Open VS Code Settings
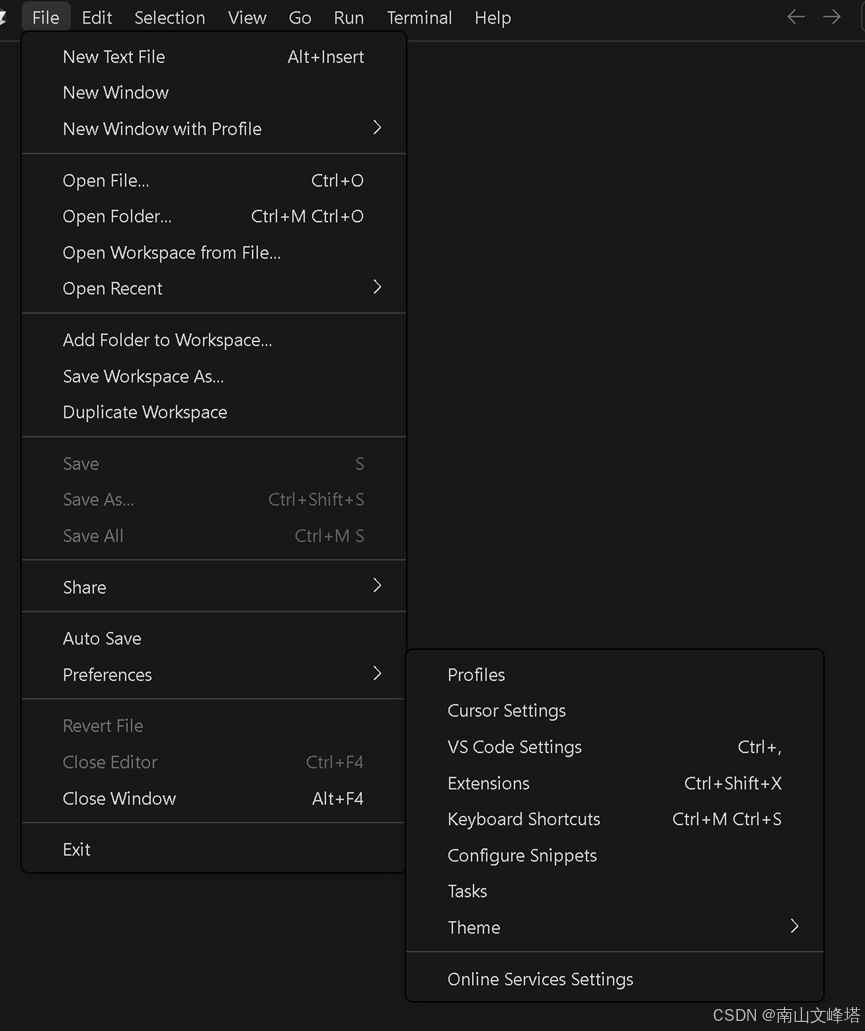Screen dimensions: 865x1031 (x=514, y=747)
